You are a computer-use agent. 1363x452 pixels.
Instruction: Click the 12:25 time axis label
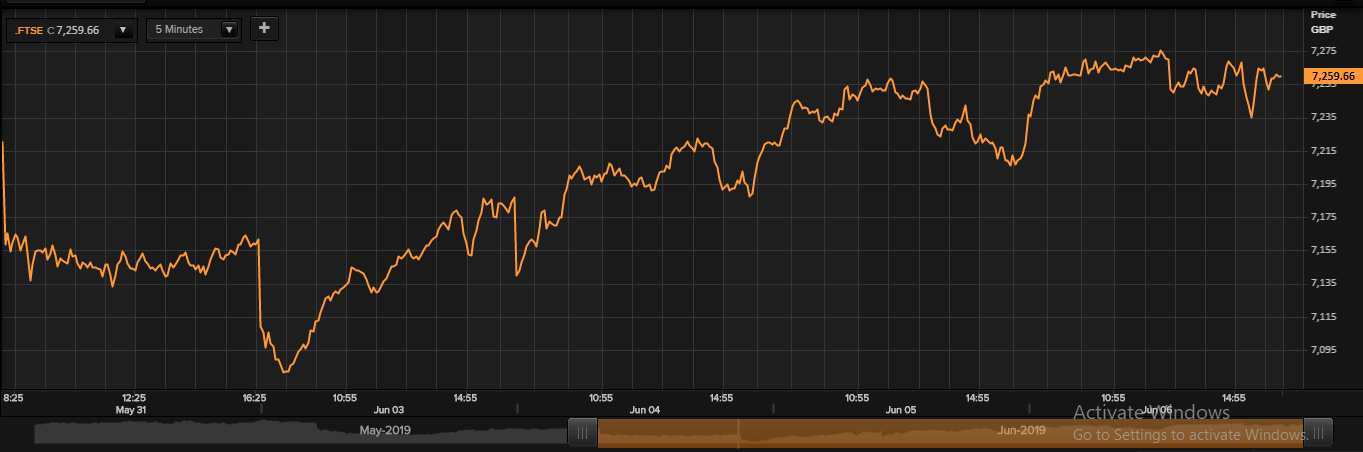click(x=133, y=398)
